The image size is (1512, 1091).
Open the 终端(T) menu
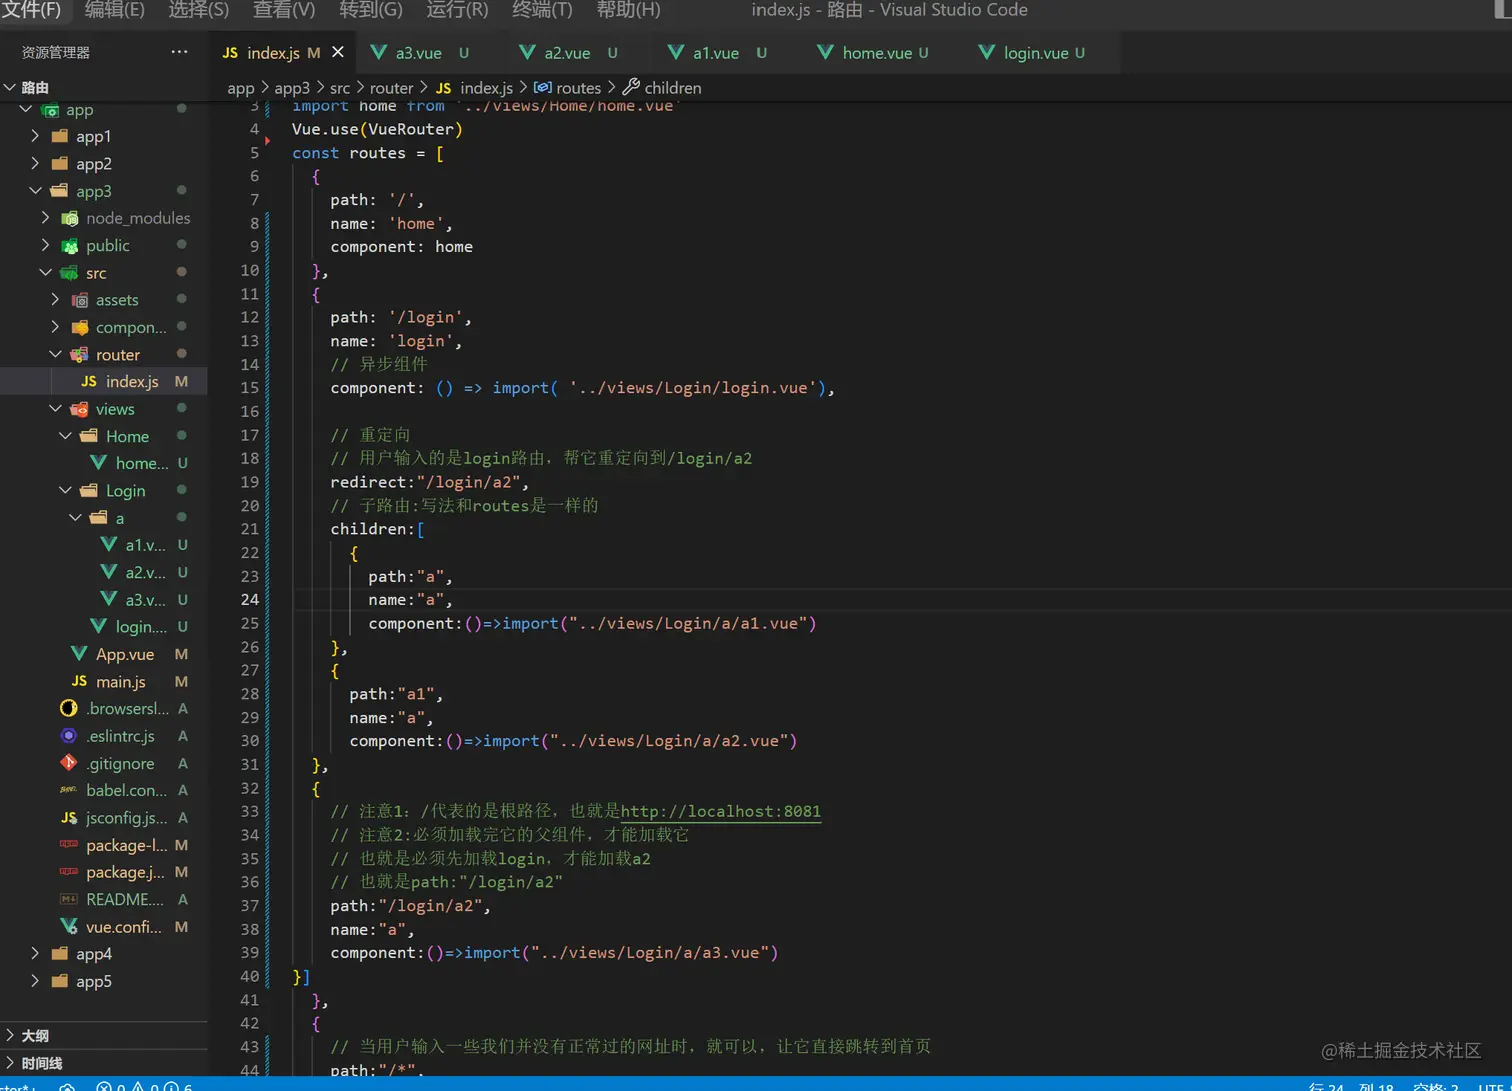click(x=542, y=10)
